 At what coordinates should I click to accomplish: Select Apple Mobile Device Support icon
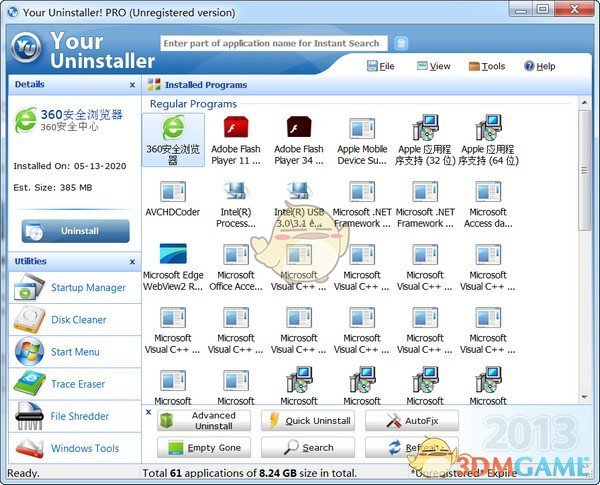coord(362,129)
